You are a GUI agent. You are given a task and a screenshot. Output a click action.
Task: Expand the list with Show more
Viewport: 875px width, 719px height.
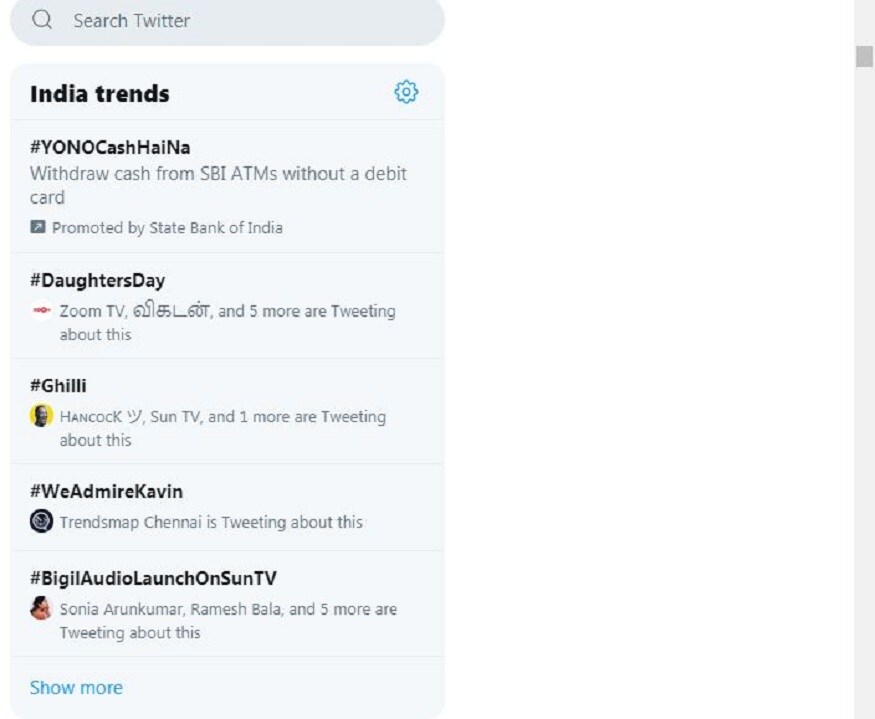[x=76, y=687]
